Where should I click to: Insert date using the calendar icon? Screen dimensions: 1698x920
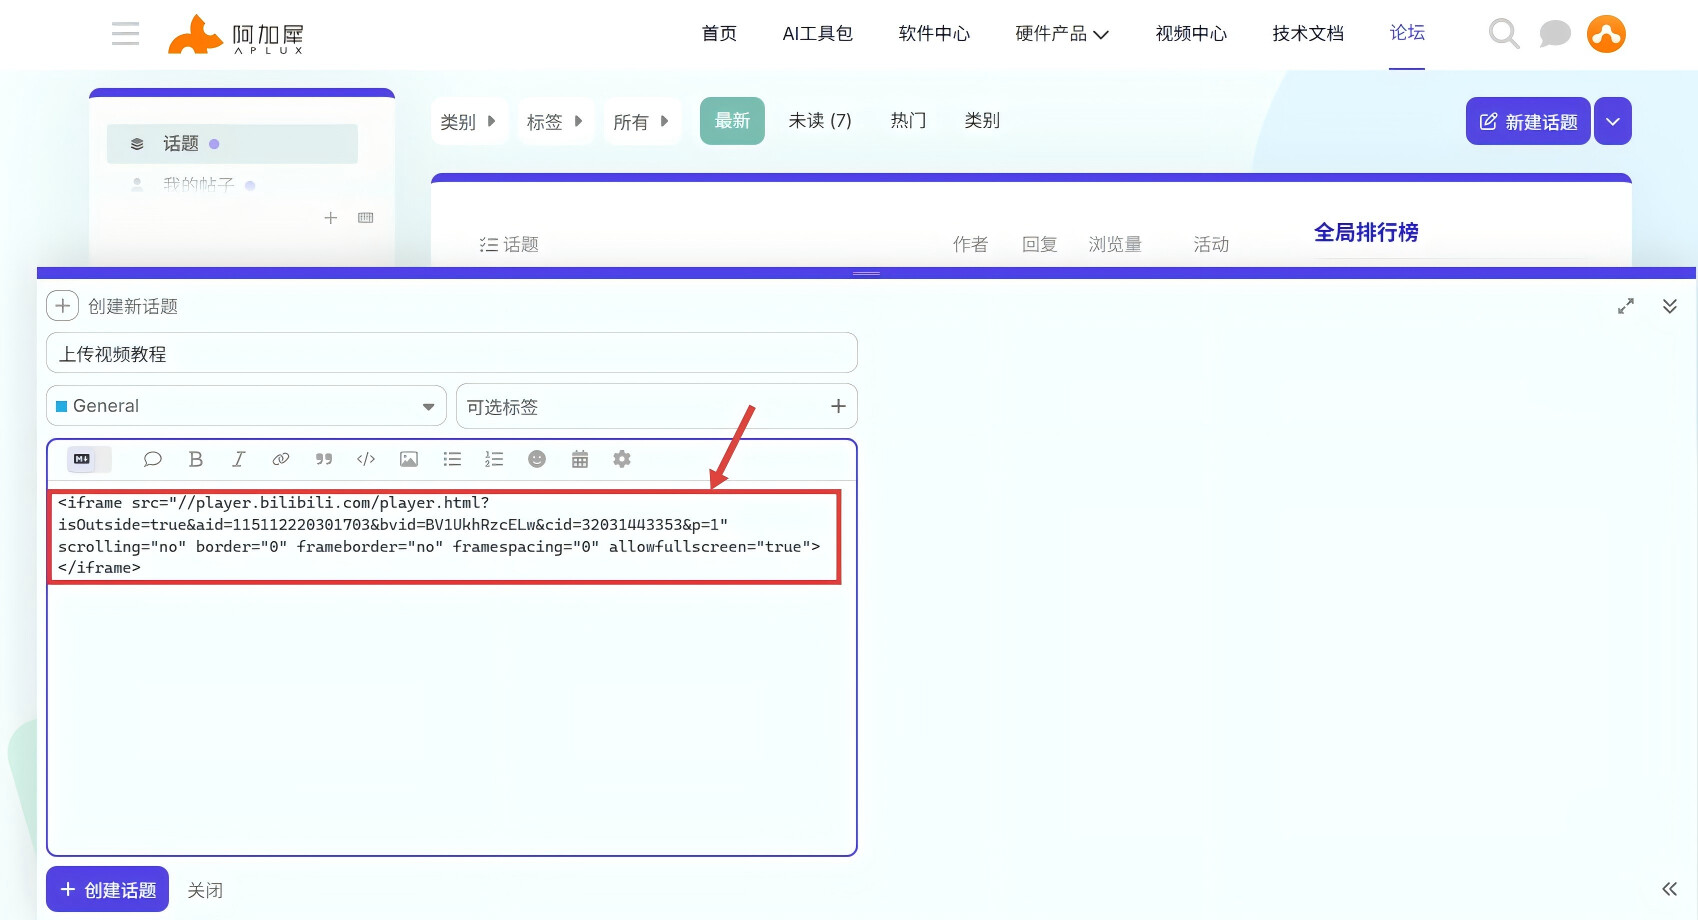(580, 459)
